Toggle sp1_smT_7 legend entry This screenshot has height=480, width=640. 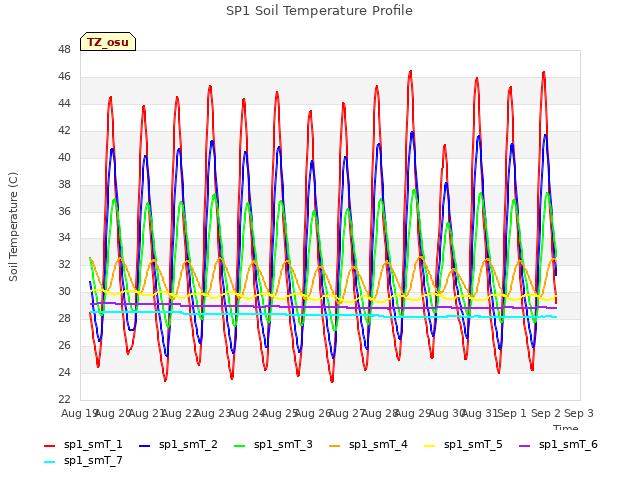83,460
